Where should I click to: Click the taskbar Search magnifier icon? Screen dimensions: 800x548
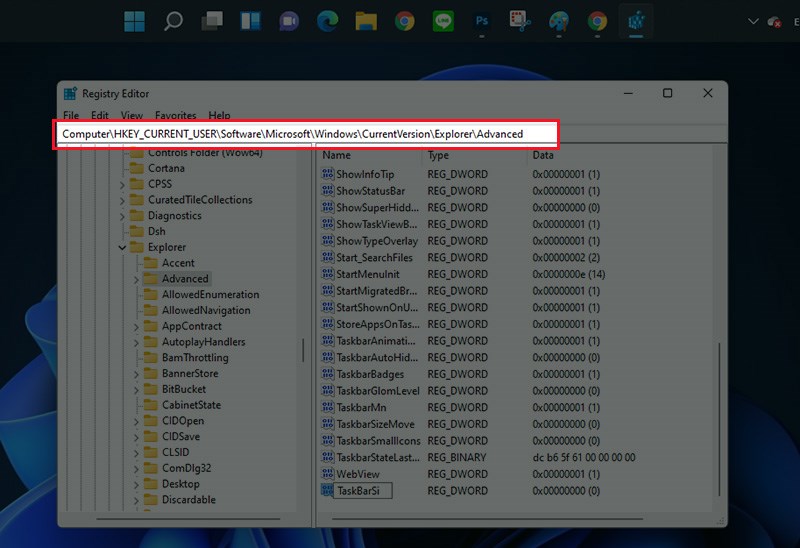(173, 21)
